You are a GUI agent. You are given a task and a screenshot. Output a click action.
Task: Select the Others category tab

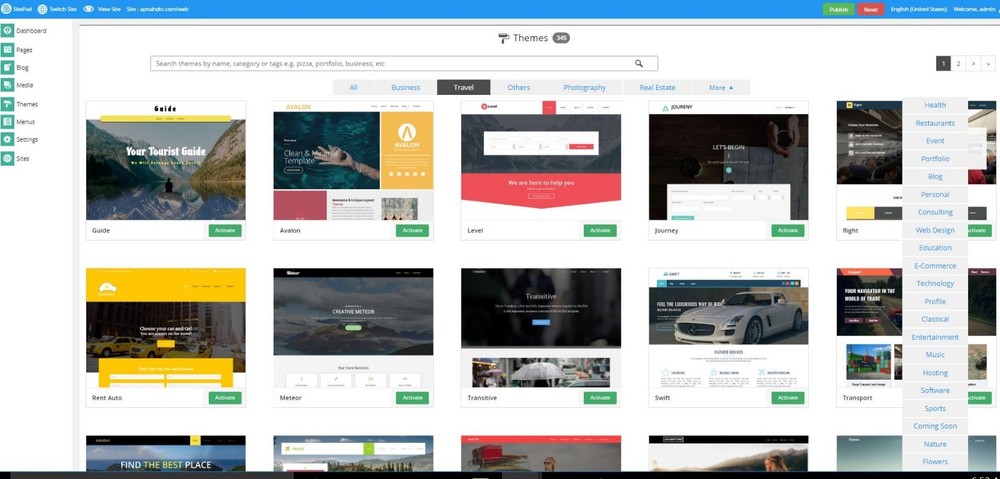518,87
